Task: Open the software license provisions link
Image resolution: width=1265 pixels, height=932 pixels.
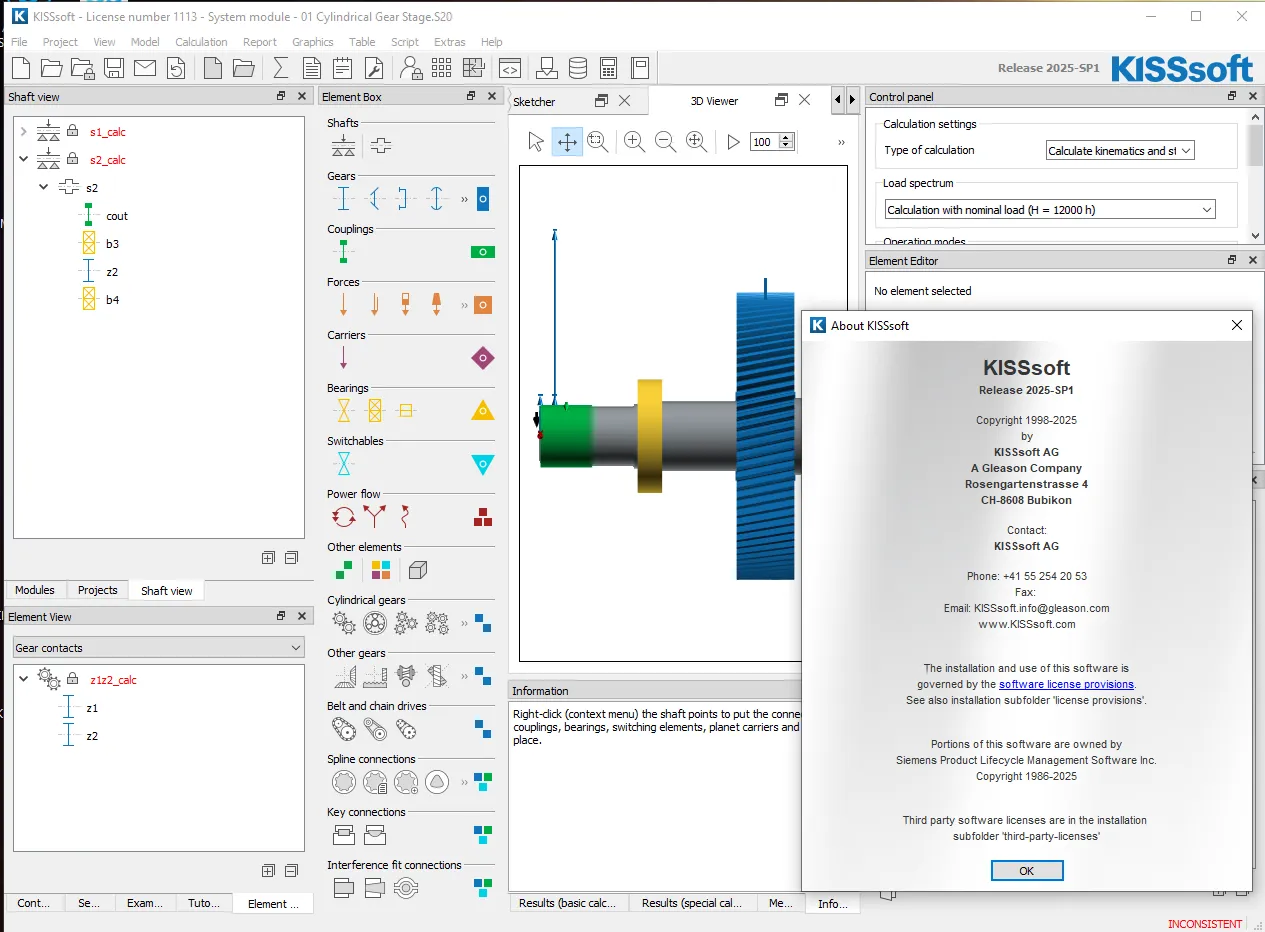Action: click(x=1066, y=684)
